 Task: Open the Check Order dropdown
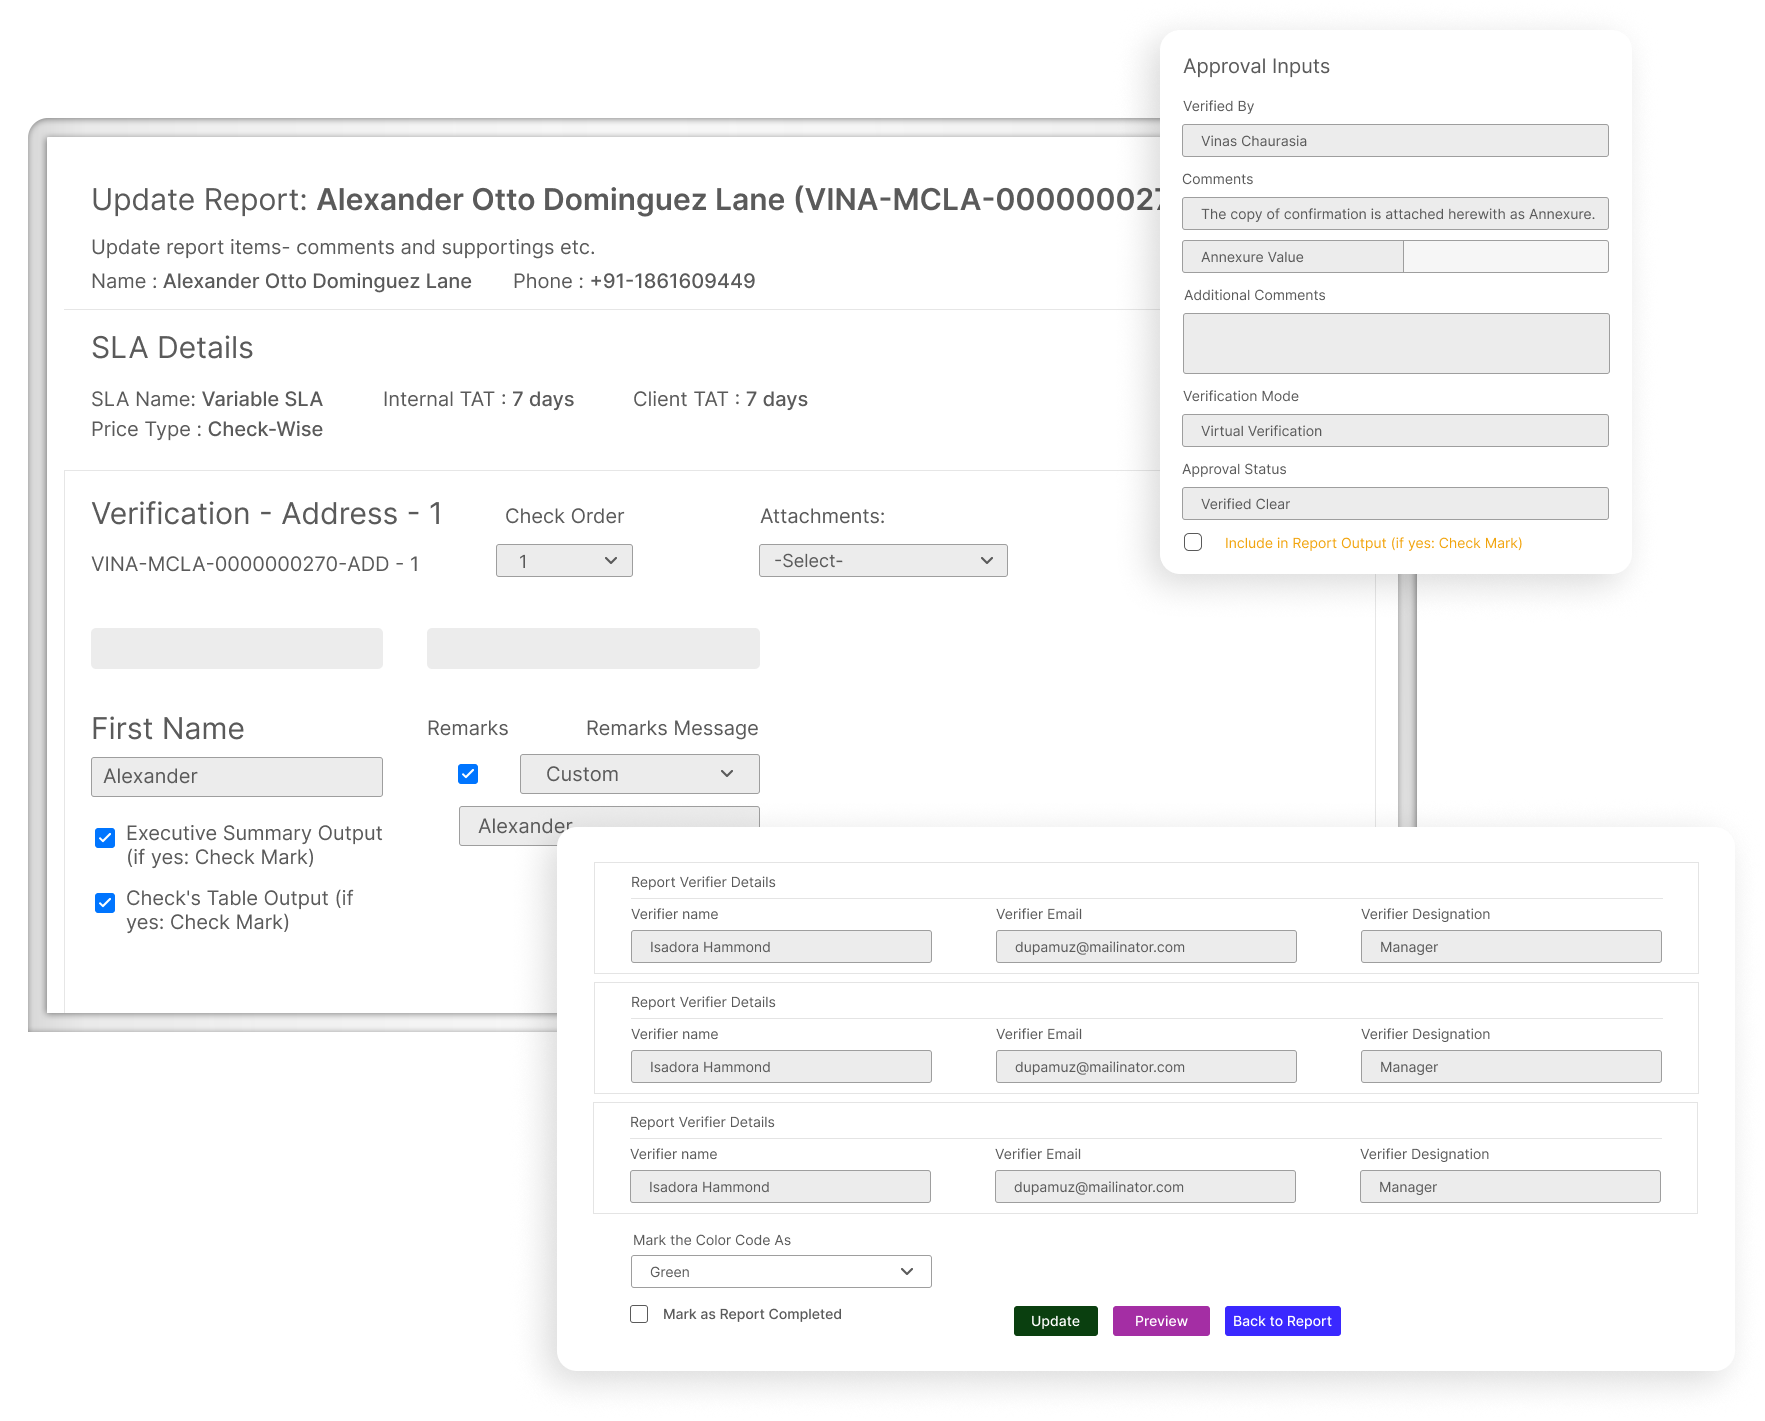pyautogui.click(x=564, y=561)
